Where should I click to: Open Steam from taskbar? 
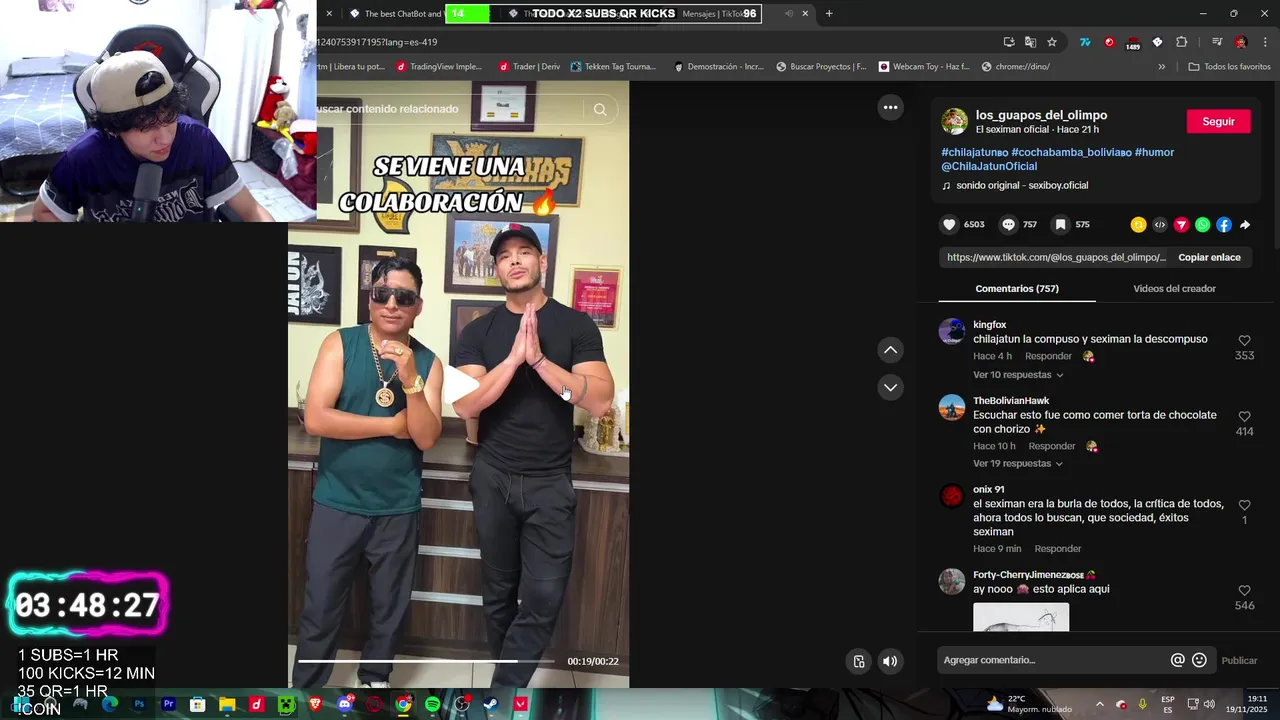pos(491,704)
